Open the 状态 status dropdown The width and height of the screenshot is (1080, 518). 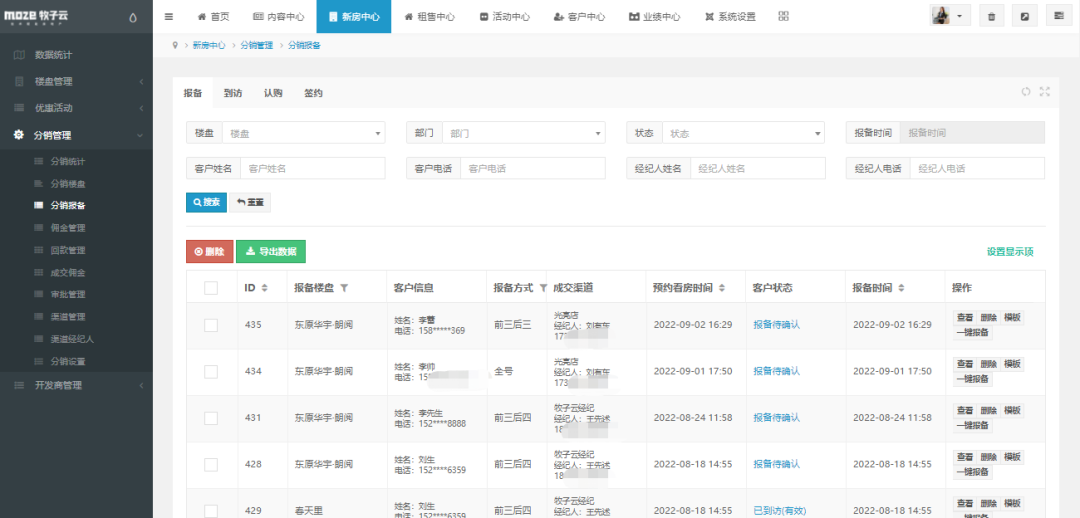(743, 133)
